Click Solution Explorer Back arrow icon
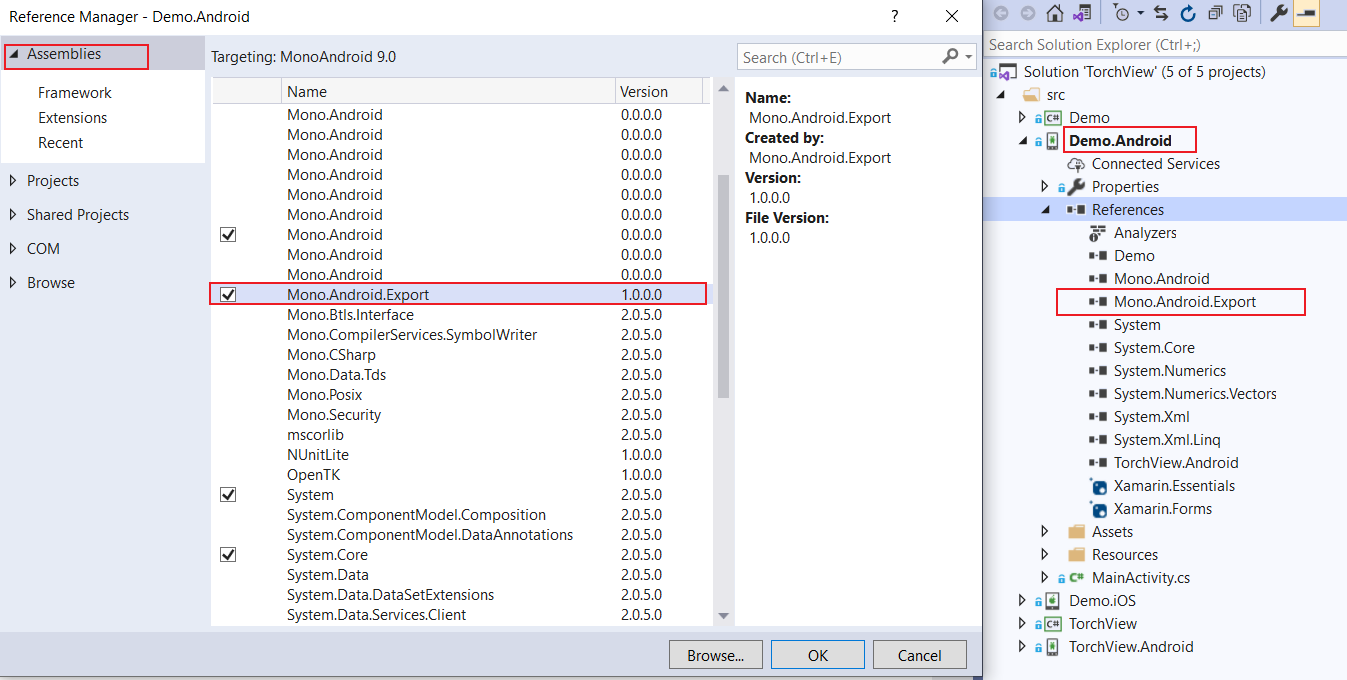 (x=1001, y=13)
